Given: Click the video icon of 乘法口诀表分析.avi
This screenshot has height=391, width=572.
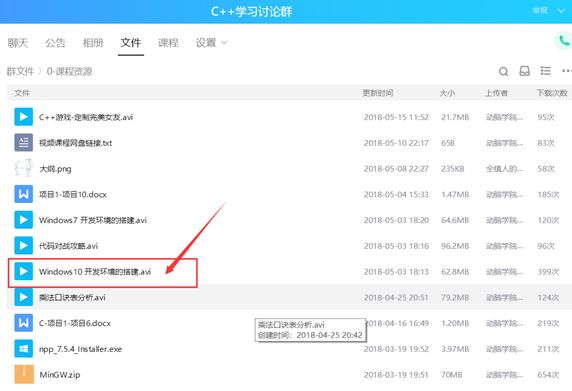Looking at the screenshot, I should point(24,297).
